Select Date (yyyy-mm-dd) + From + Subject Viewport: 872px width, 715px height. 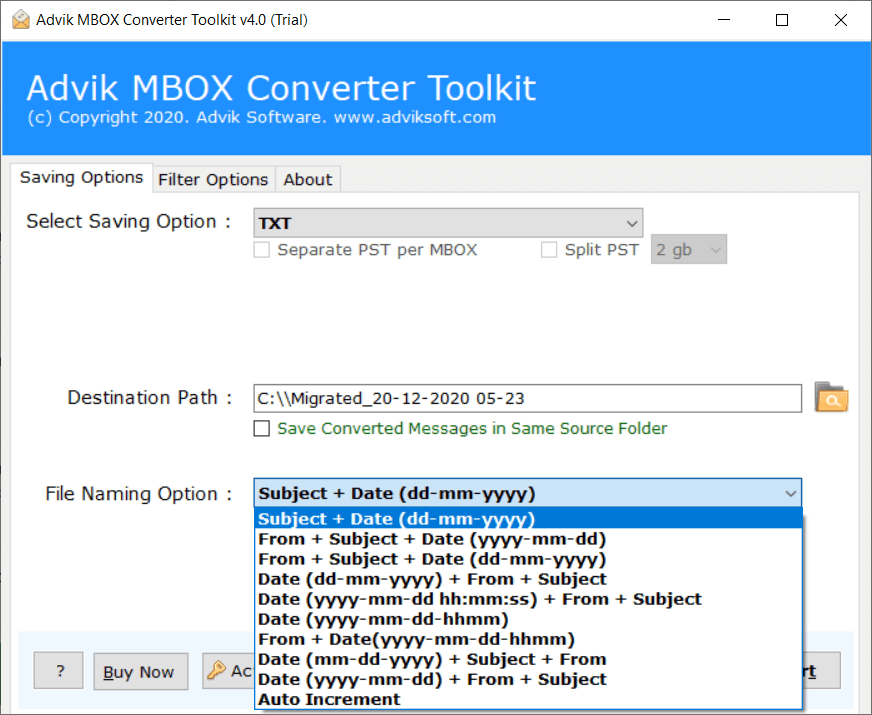pyautogui.click(x=528, y=679)
